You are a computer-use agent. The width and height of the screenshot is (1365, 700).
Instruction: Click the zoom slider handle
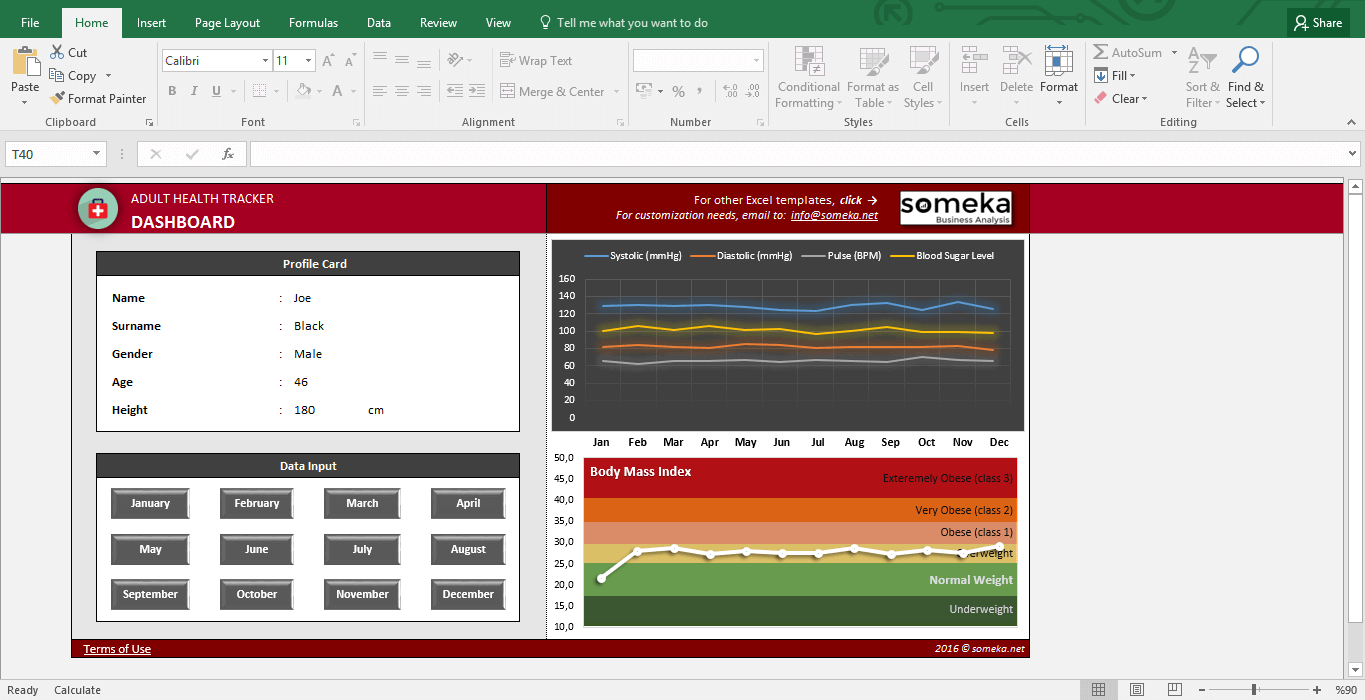[1254, 690]
